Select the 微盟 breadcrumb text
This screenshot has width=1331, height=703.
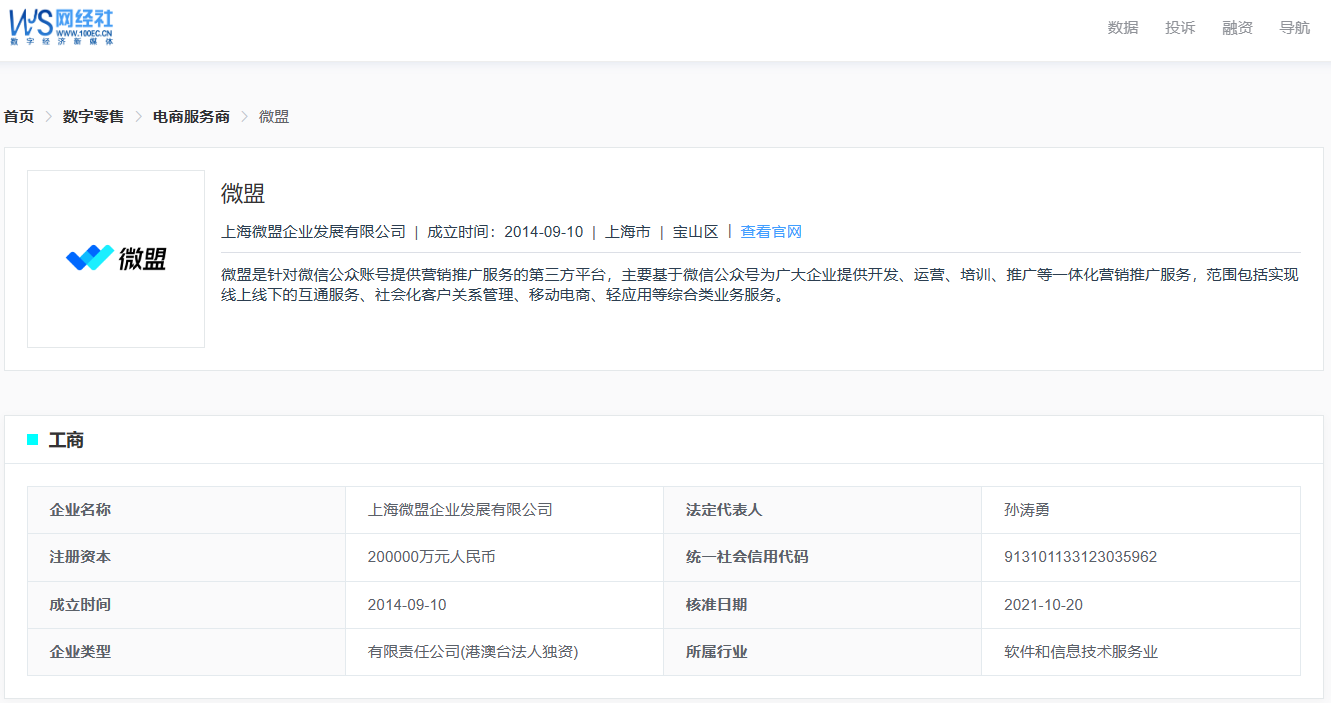click(274, 117)
